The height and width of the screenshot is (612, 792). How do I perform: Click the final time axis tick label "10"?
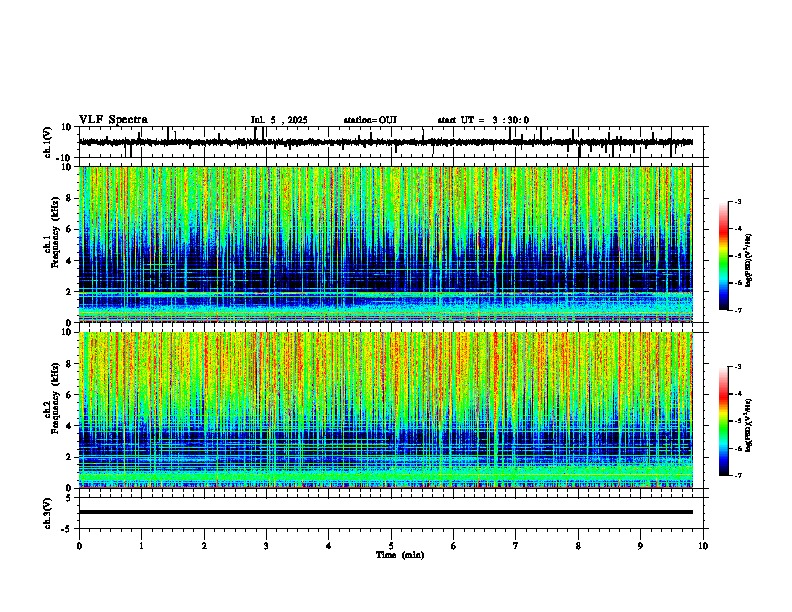point(703,546)
